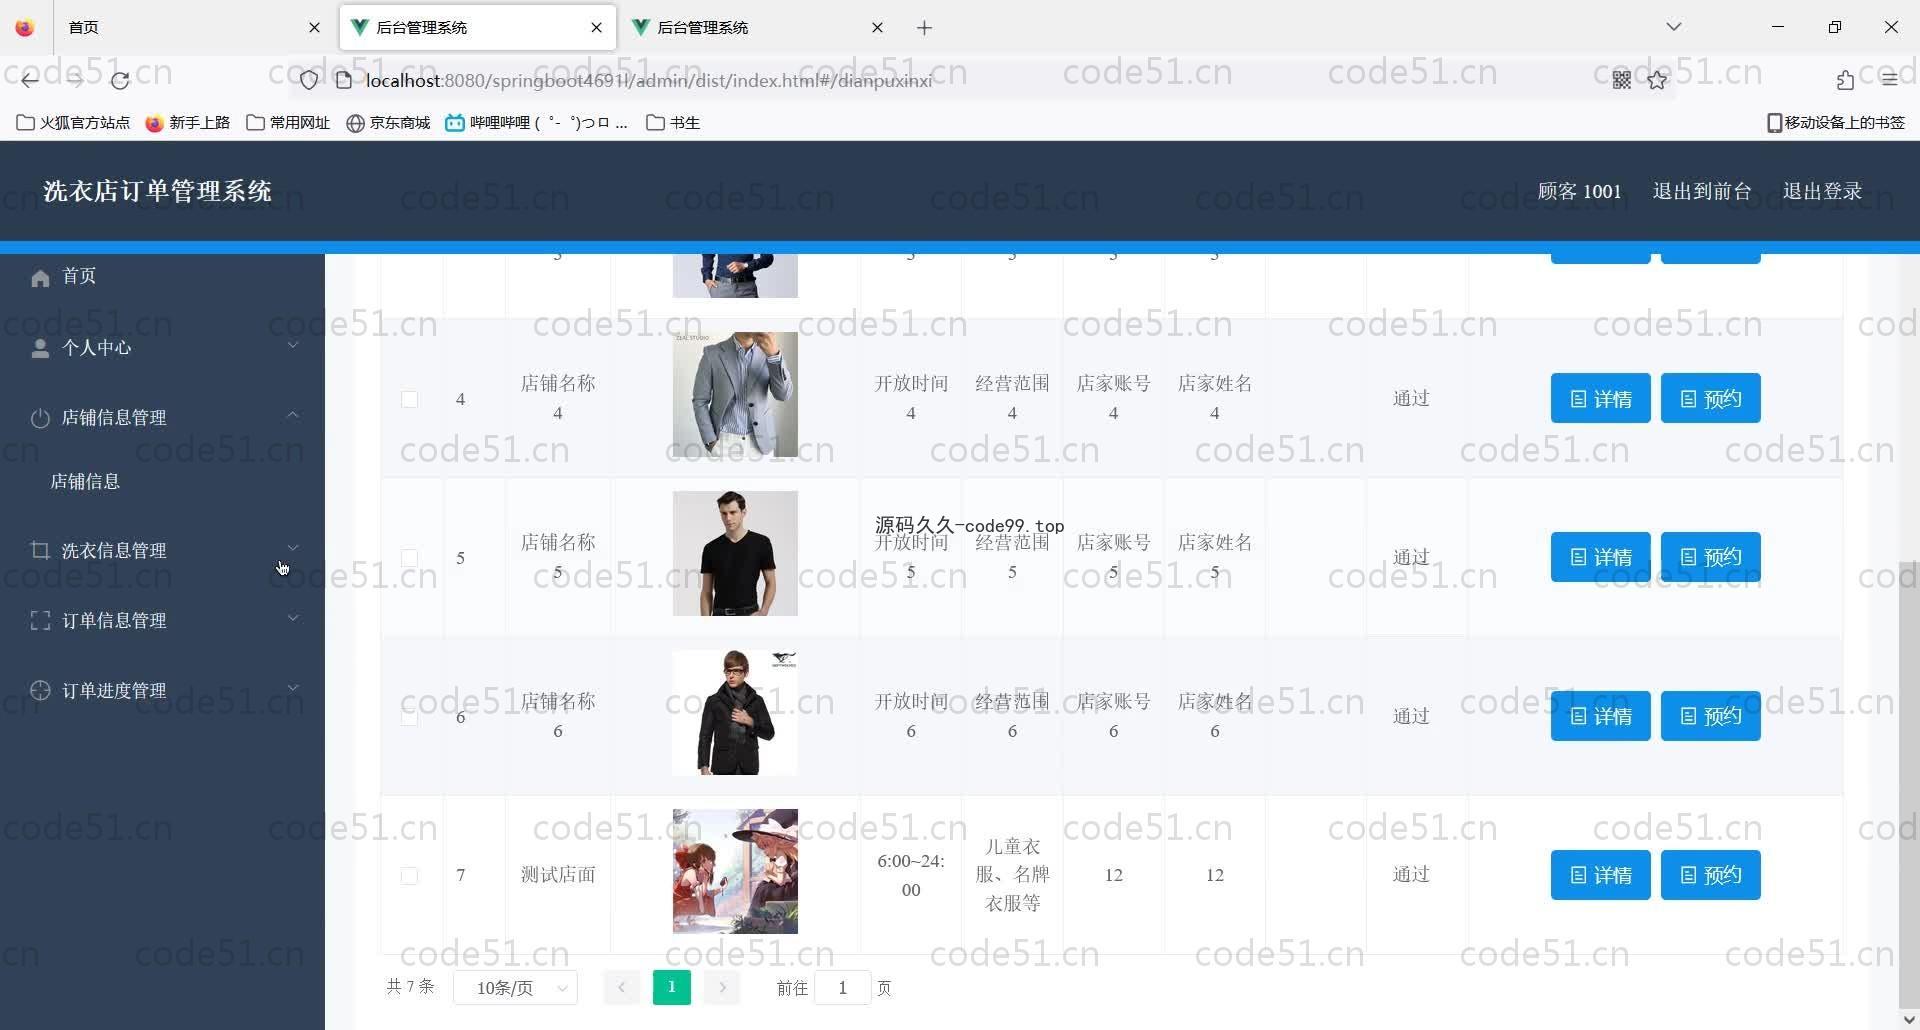Viewport: 1920px width, 1030px height.
Task: Click 退出登录 in header
Action: (x=1822, y=191)
